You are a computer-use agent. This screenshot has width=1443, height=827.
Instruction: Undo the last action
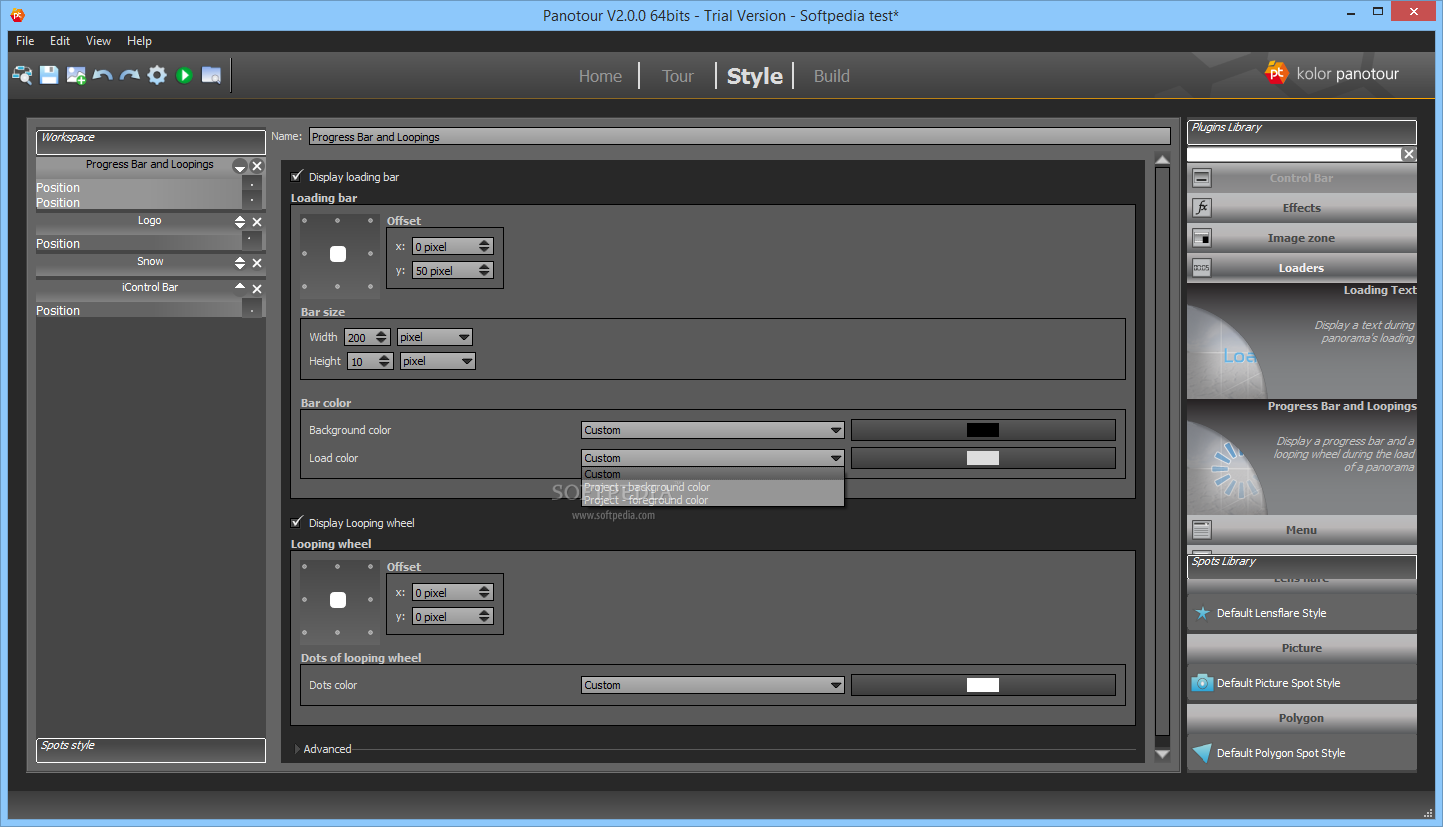tap(103, 75)
